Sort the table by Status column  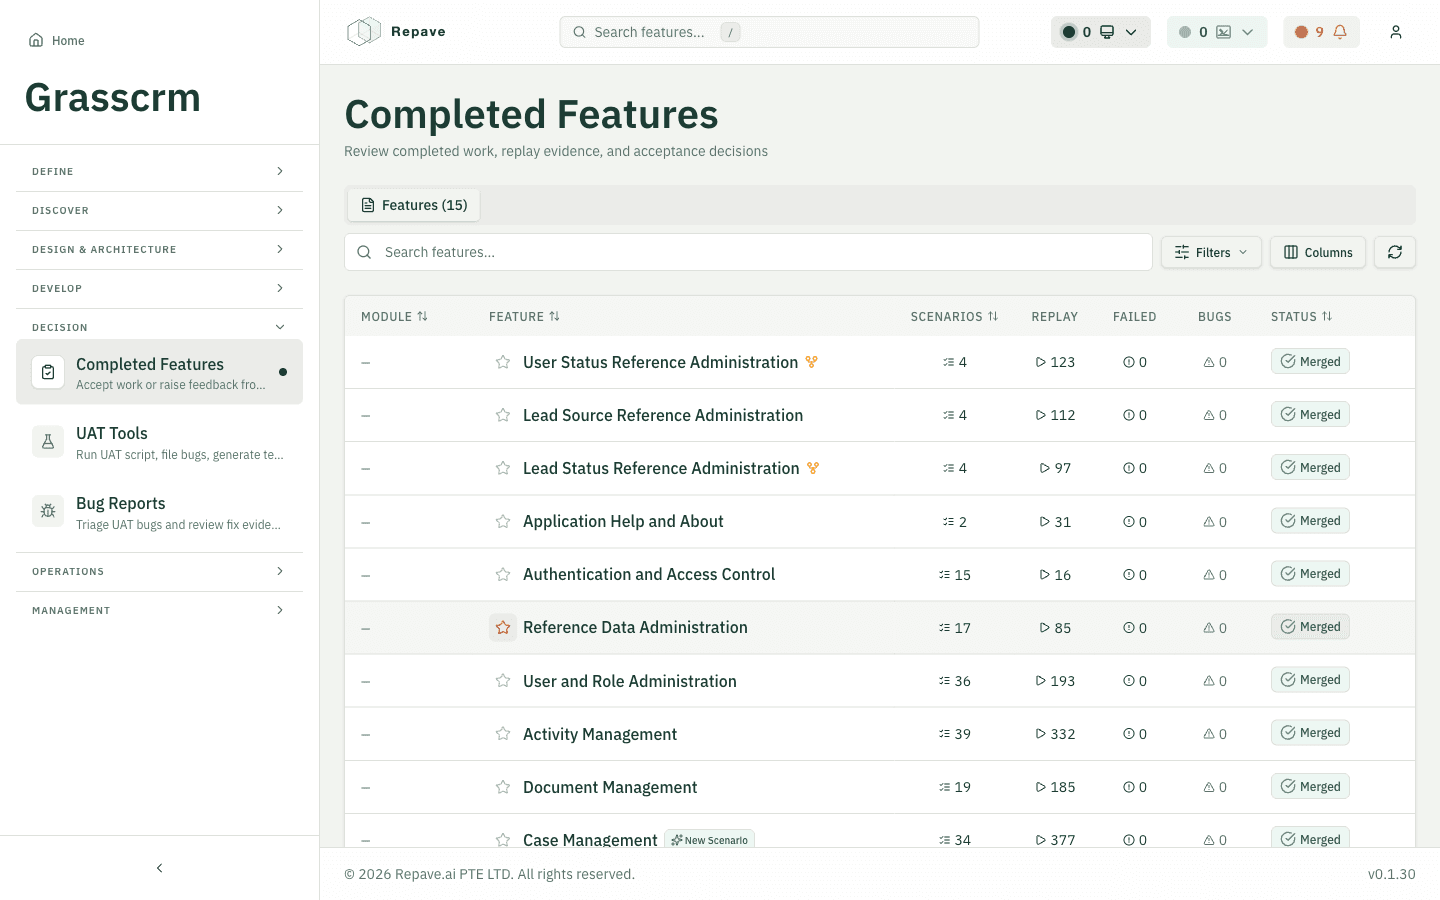[1301, 317]
